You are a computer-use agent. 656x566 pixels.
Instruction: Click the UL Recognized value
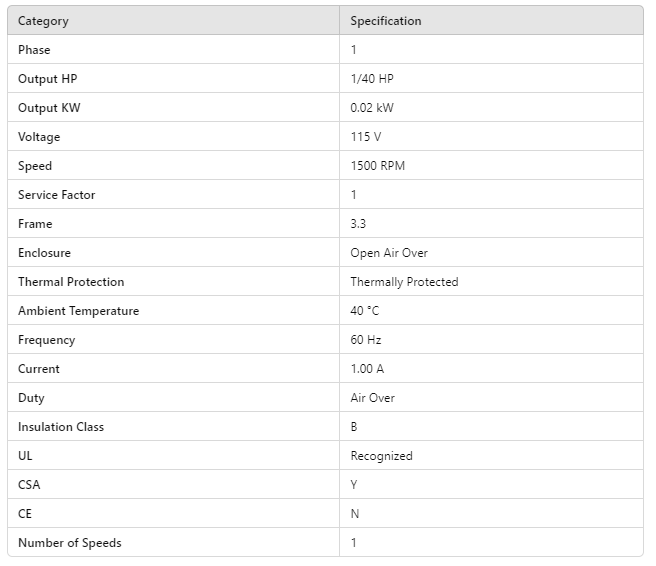point(381,456)
